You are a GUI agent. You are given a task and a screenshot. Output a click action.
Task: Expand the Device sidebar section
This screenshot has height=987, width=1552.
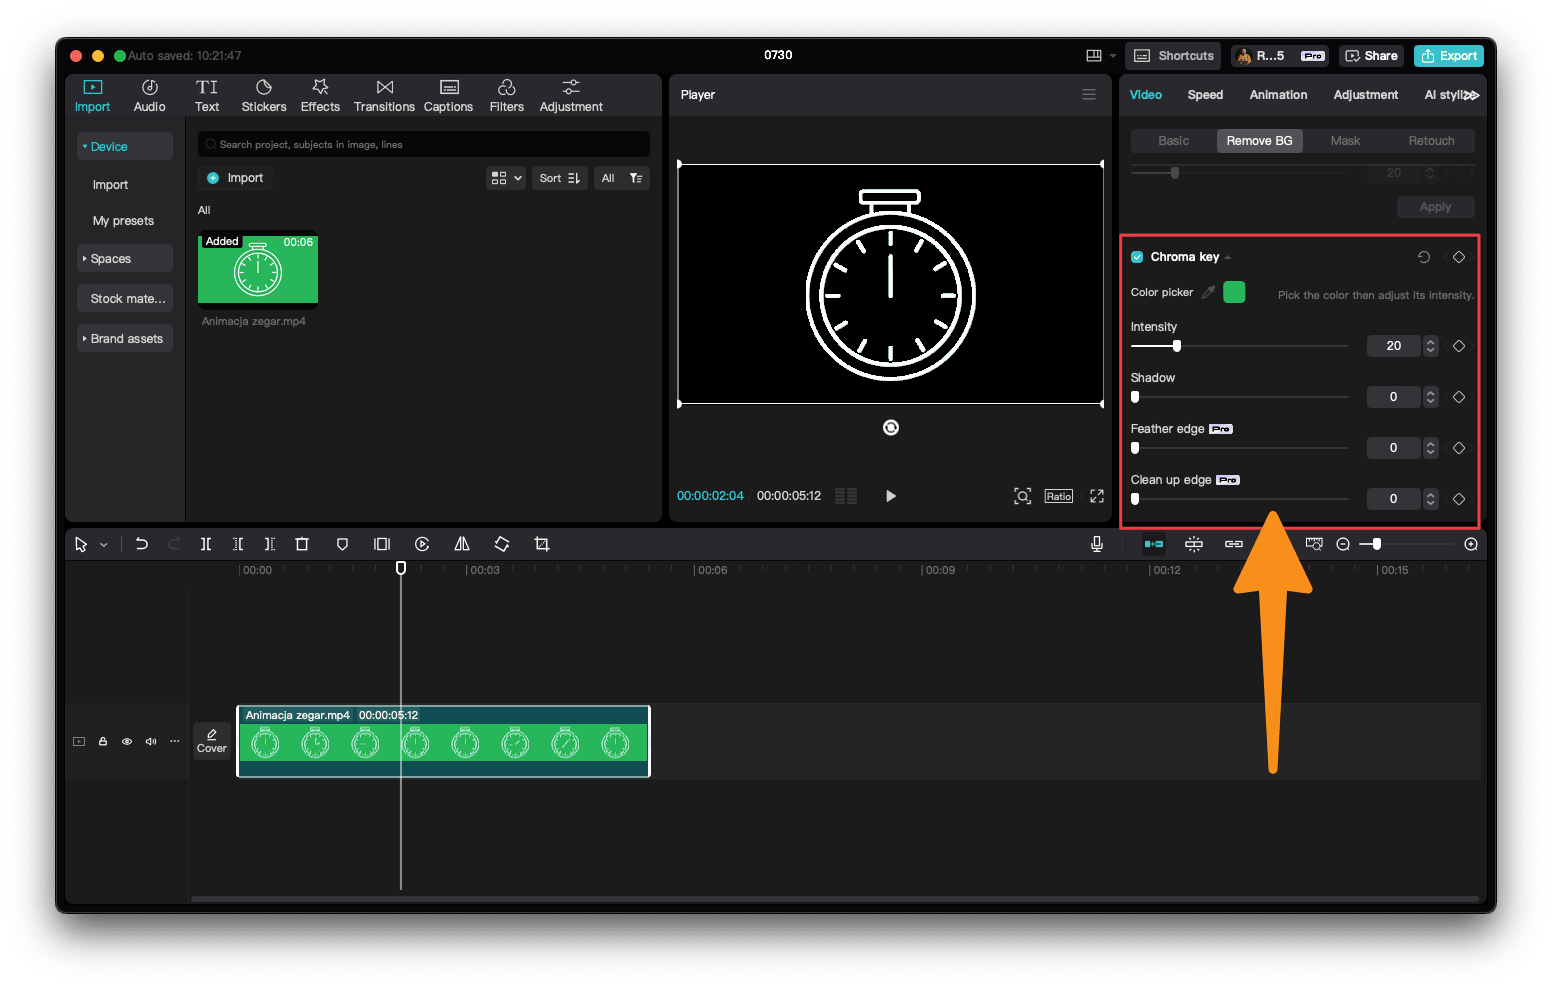(x=125, y=146)
